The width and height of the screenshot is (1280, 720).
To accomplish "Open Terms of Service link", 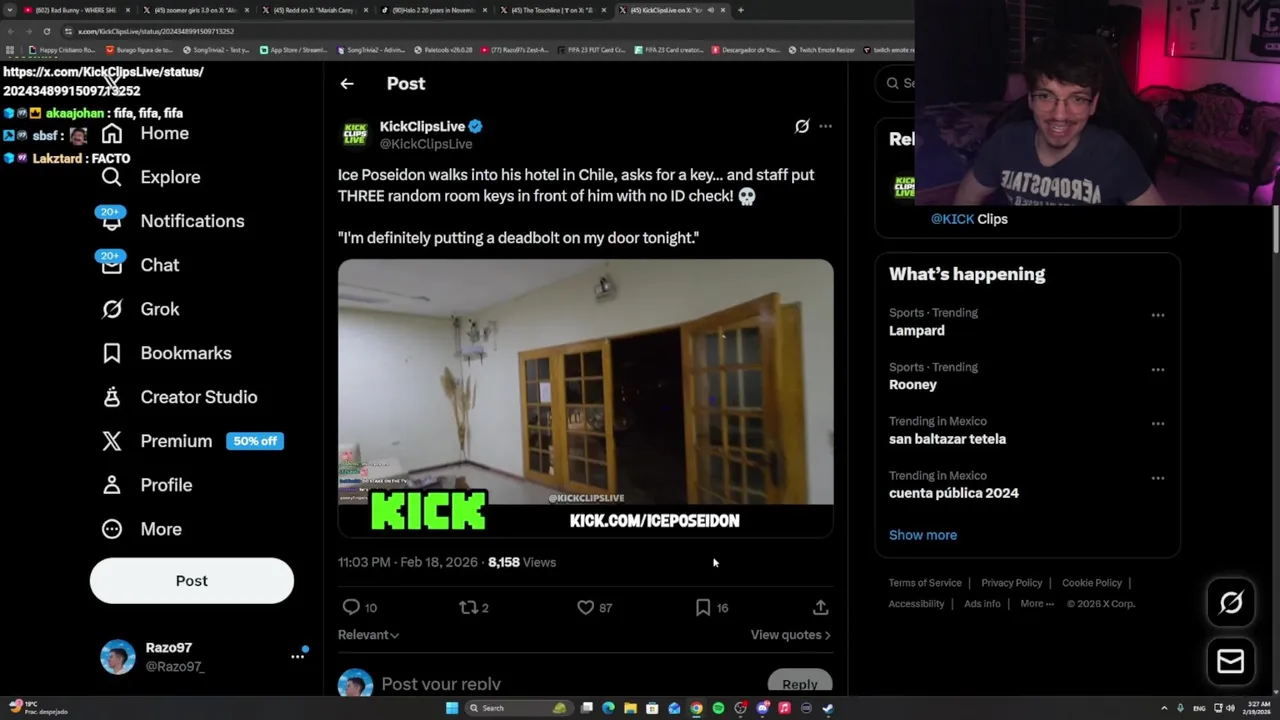I will point(925,583).
